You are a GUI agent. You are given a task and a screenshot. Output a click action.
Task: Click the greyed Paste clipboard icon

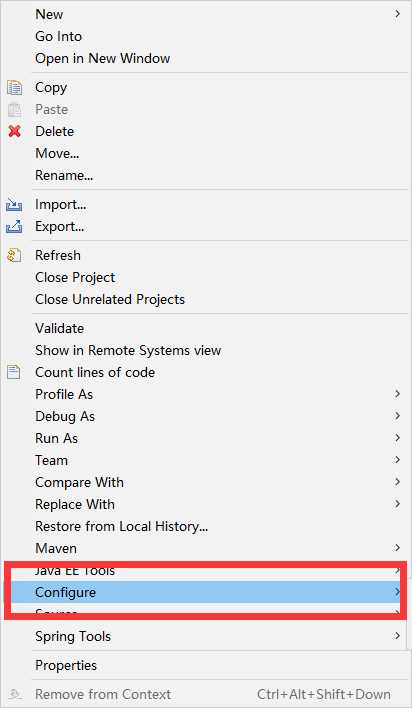point(14,110)
